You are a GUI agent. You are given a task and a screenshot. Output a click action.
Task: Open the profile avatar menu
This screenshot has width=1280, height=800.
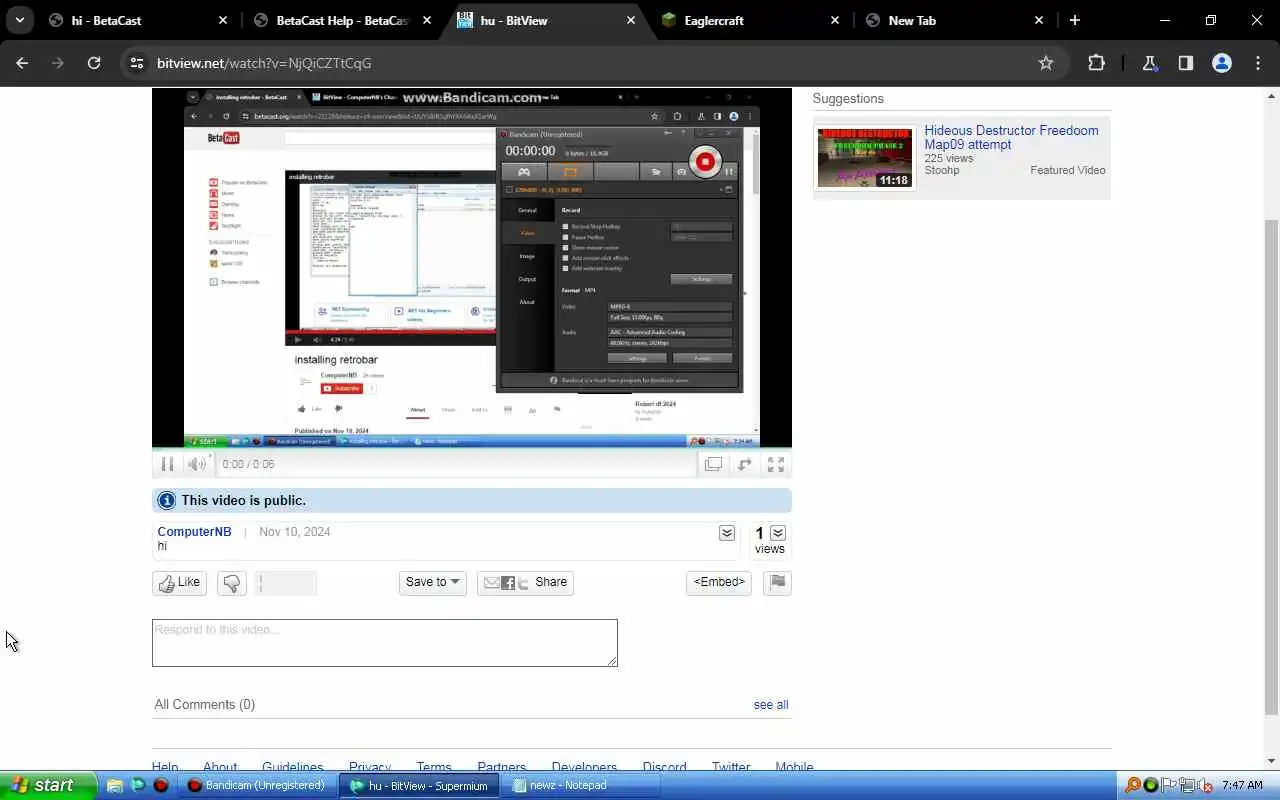[x=1222, y=63]
